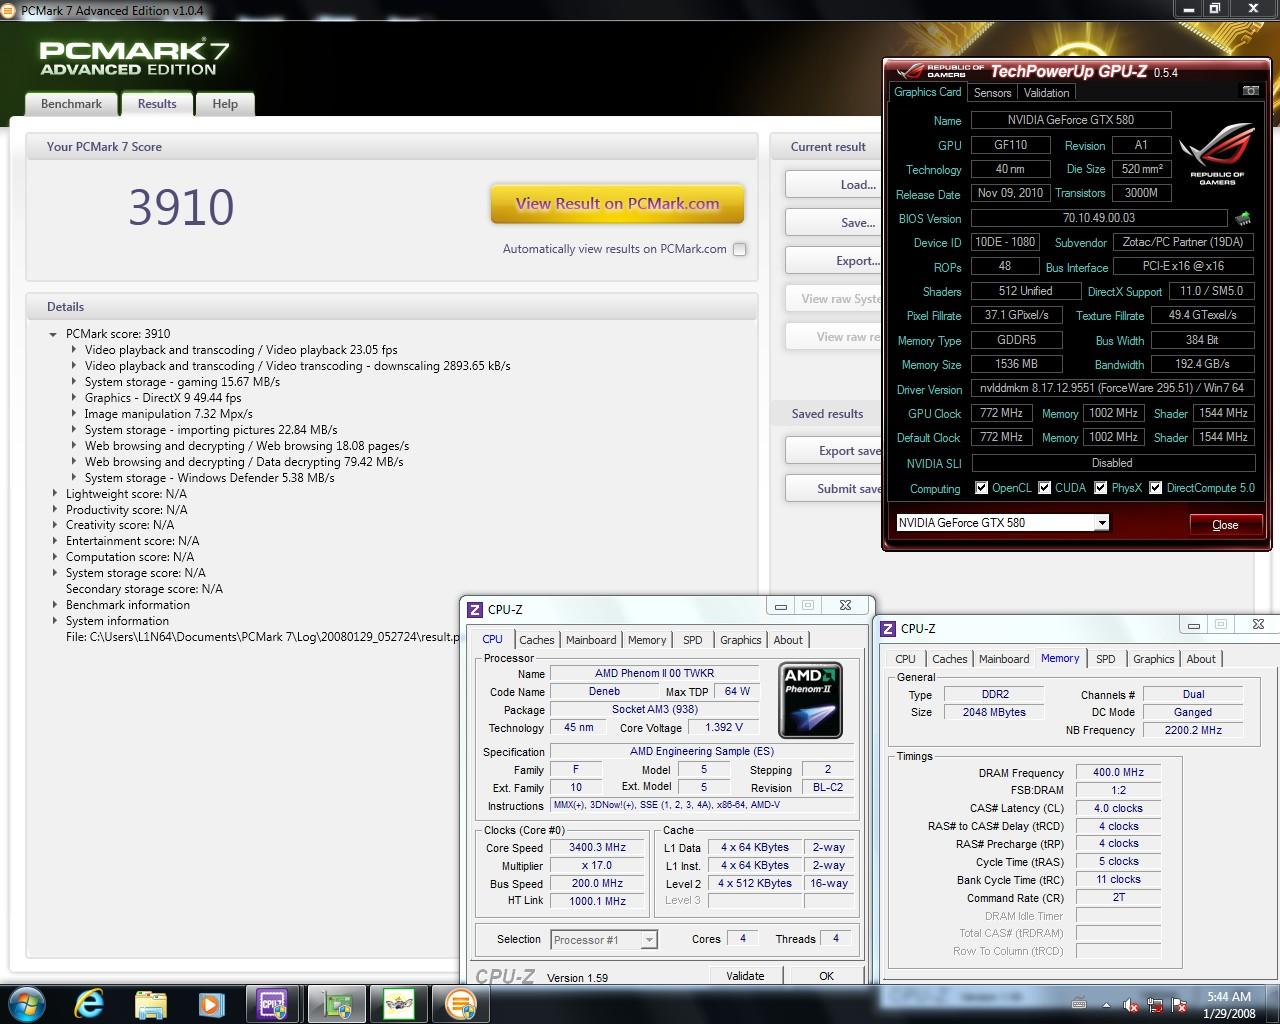Open Windows Media Player from the taskbar
1280x1024 pixels.
pos(210,1003)
